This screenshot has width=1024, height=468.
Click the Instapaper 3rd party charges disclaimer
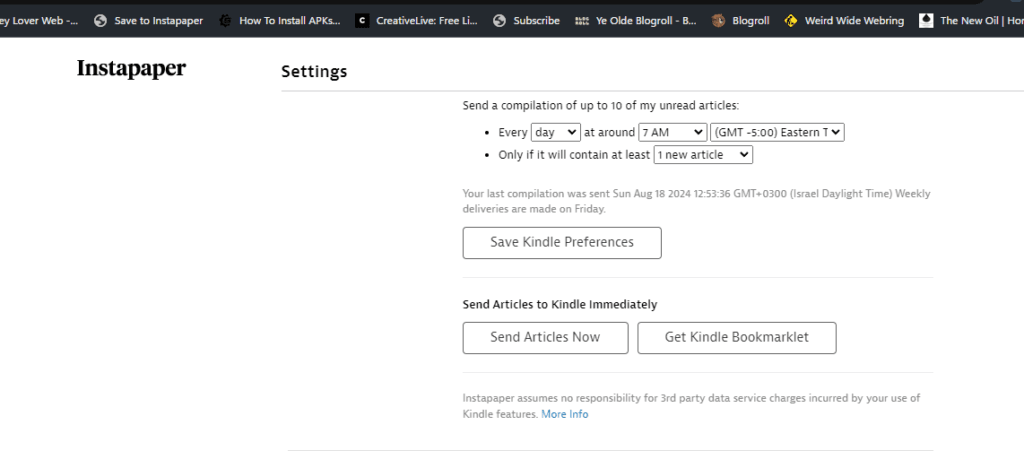[691, 406]
